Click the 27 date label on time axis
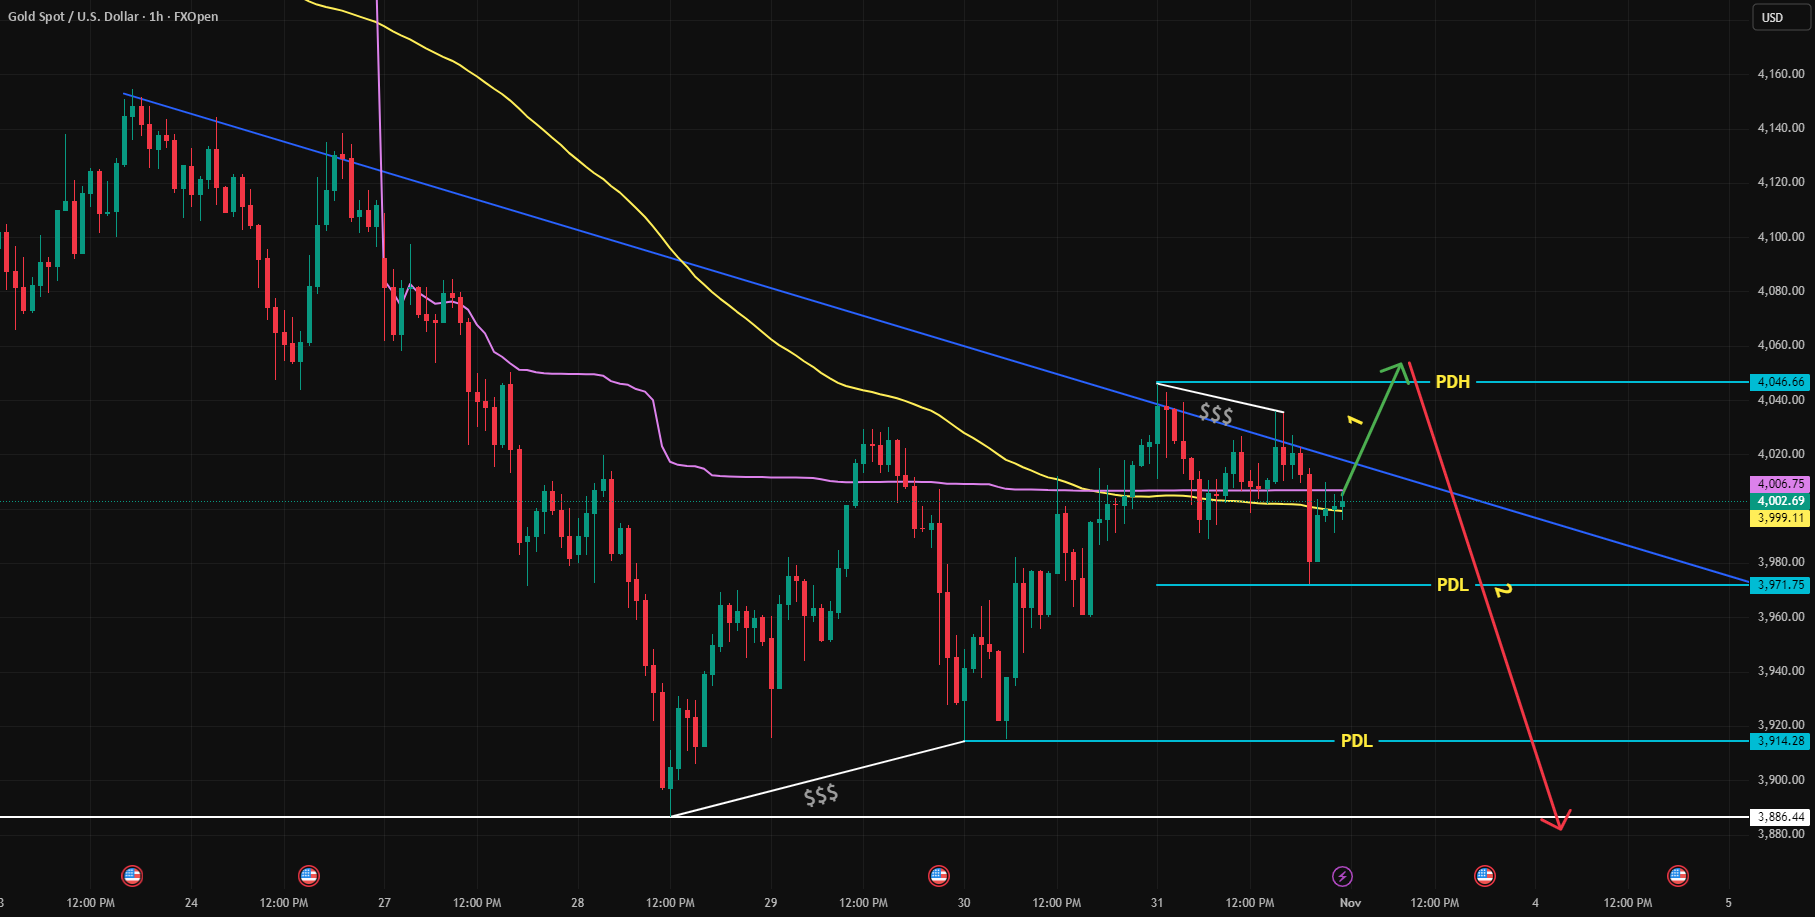 click(x=385, y=903)
